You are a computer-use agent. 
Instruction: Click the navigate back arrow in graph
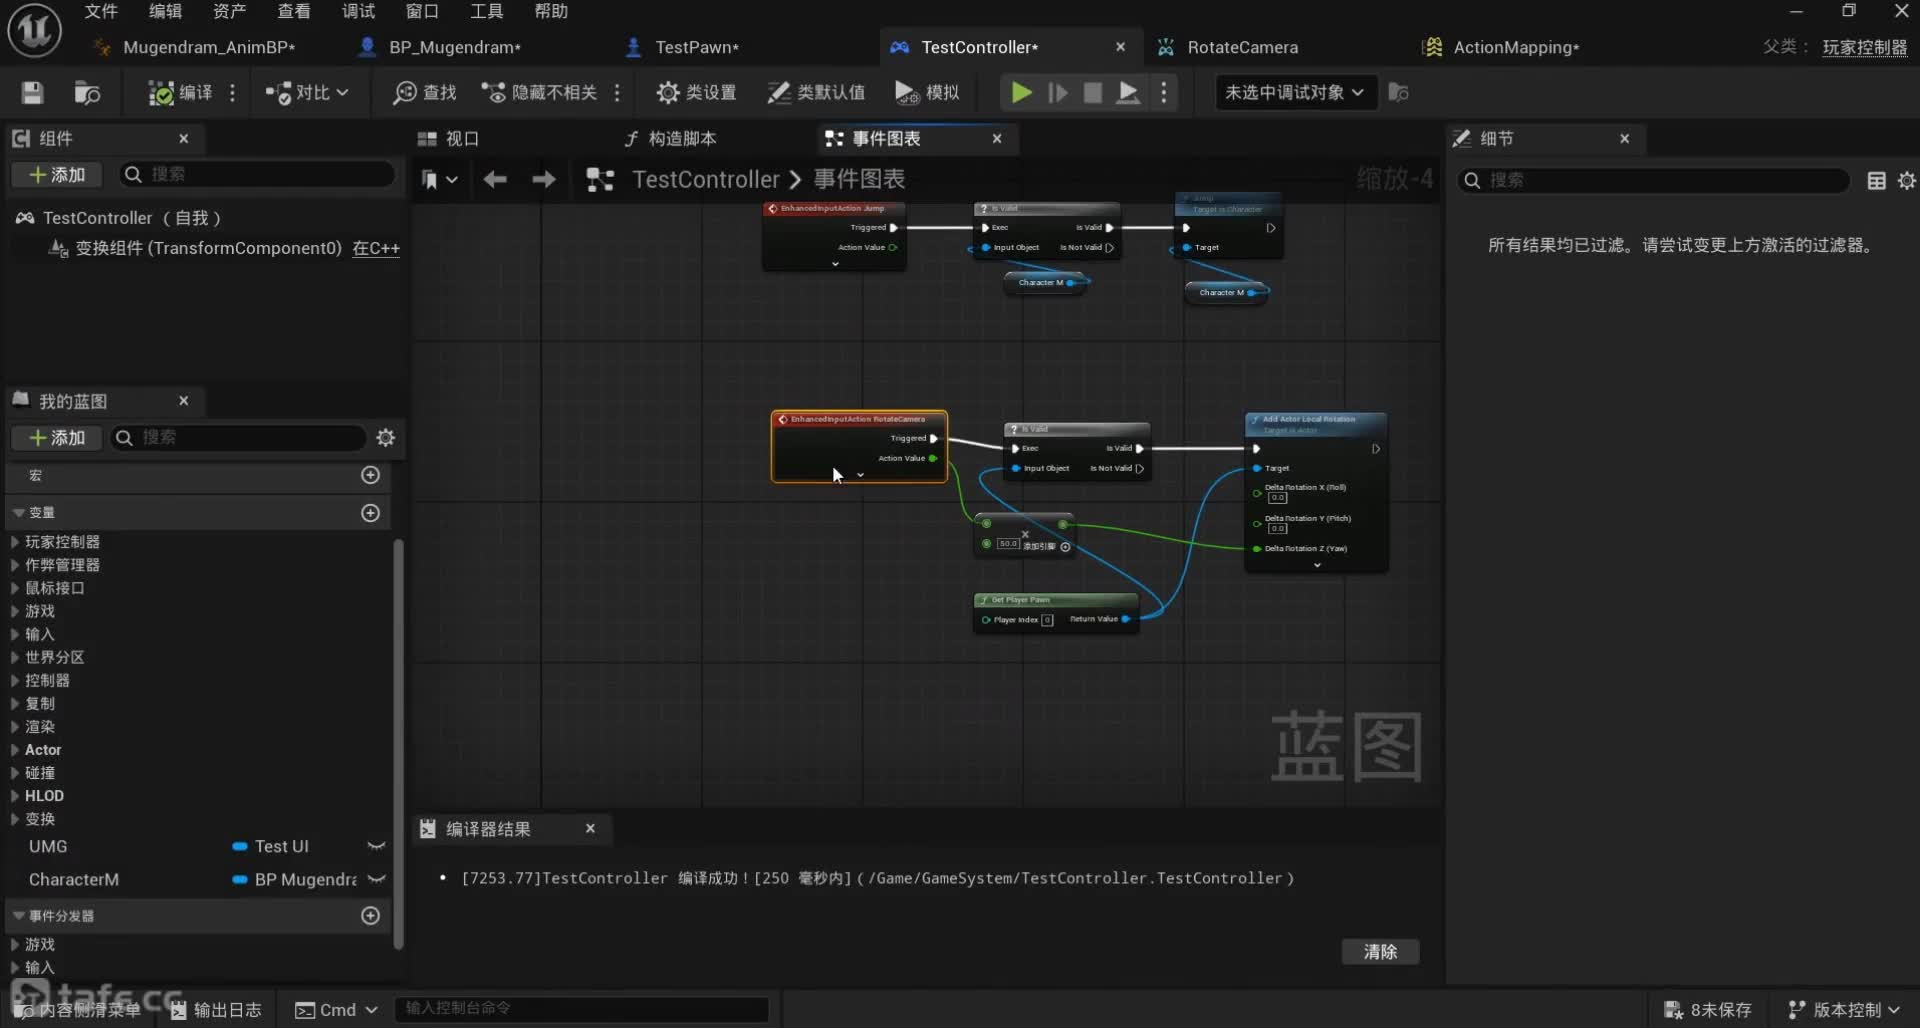pyautogui.click(x=495, y=180)
